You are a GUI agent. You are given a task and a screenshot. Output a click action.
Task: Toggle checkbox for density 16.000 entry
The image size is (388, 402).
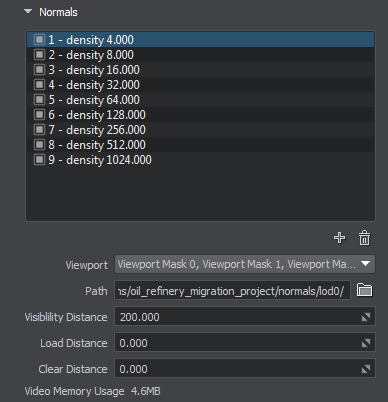(x=39, y=70)
